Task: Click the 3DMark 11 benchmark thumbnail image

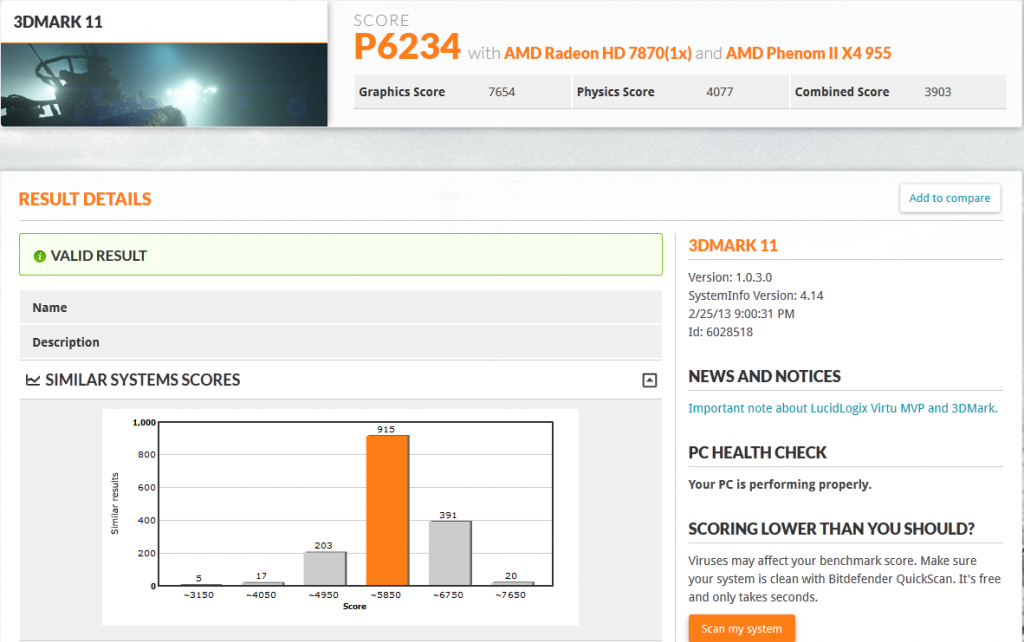Action: (x=164, y=85)
